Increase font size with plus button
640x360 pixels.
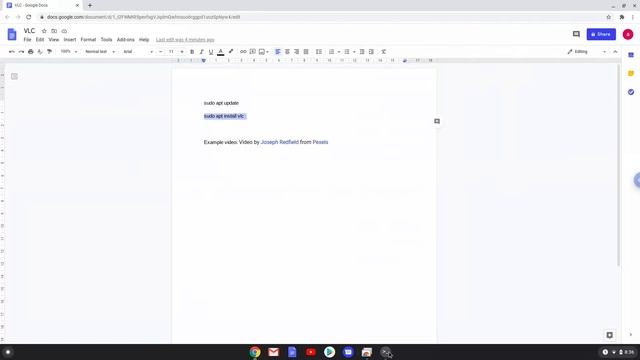click(x=182, y=52)
